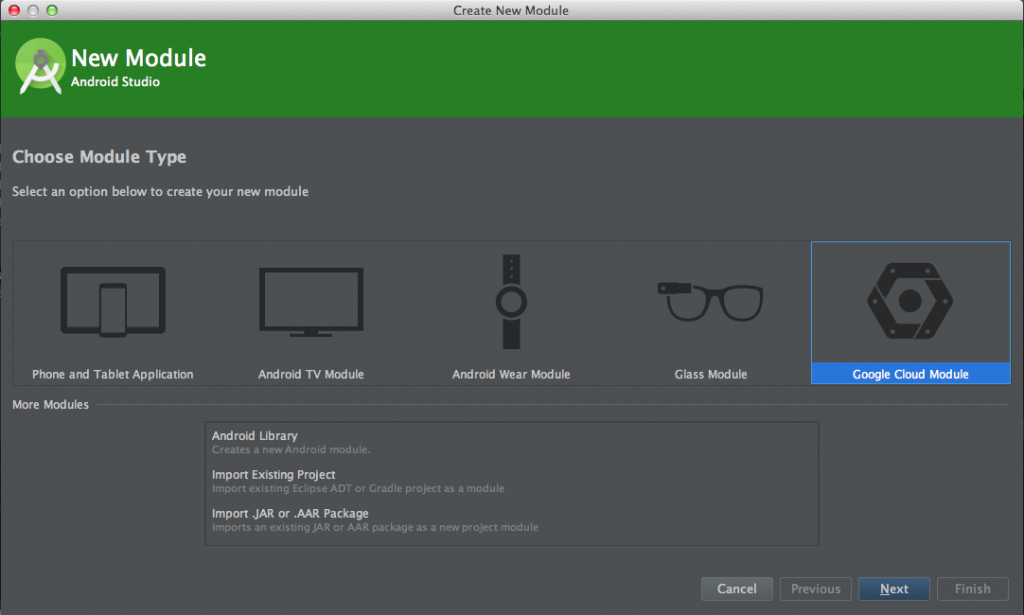Click the Glass Module label

coord(711,374)
